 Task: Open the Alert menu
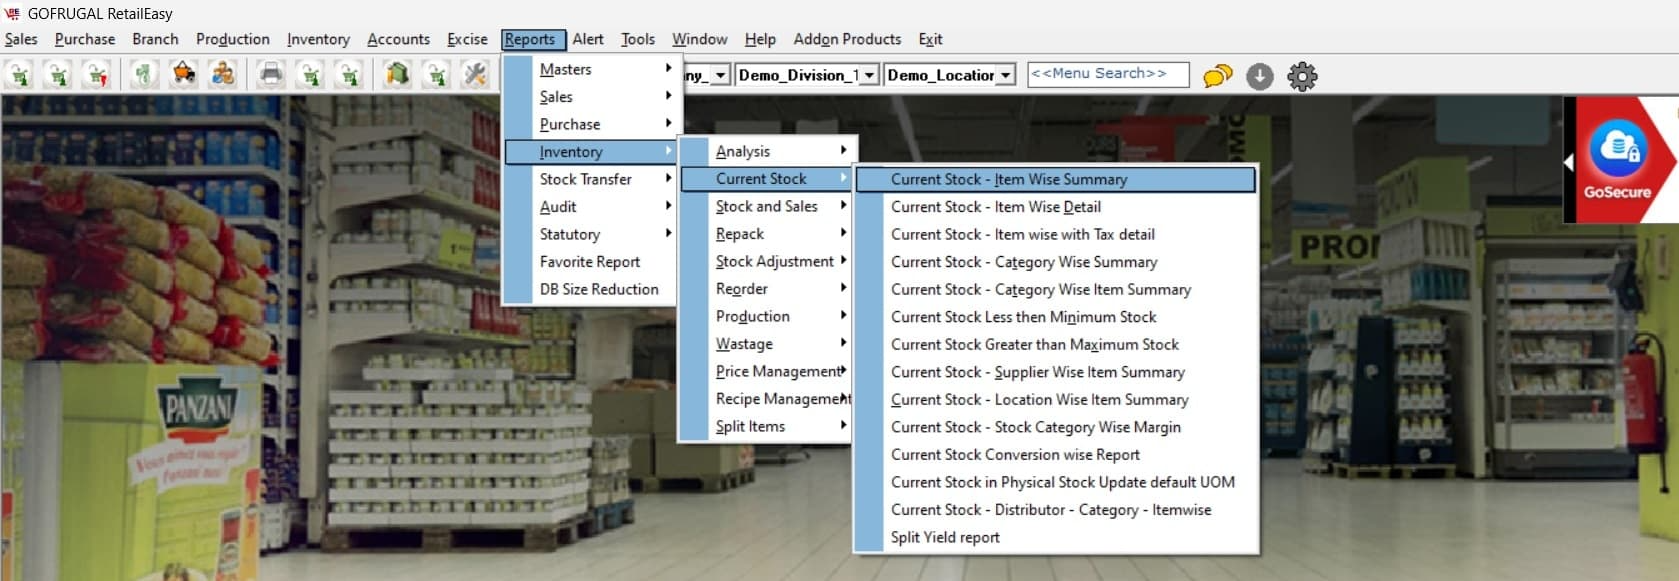pyautogui.click(x=588, y=39)
